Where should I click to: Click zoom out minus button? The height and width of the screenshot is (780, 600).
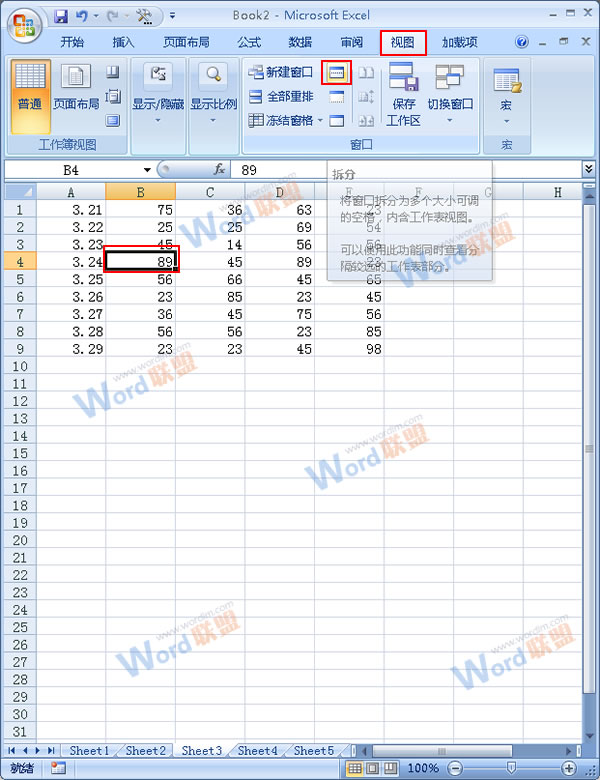[x=455, y=768]
